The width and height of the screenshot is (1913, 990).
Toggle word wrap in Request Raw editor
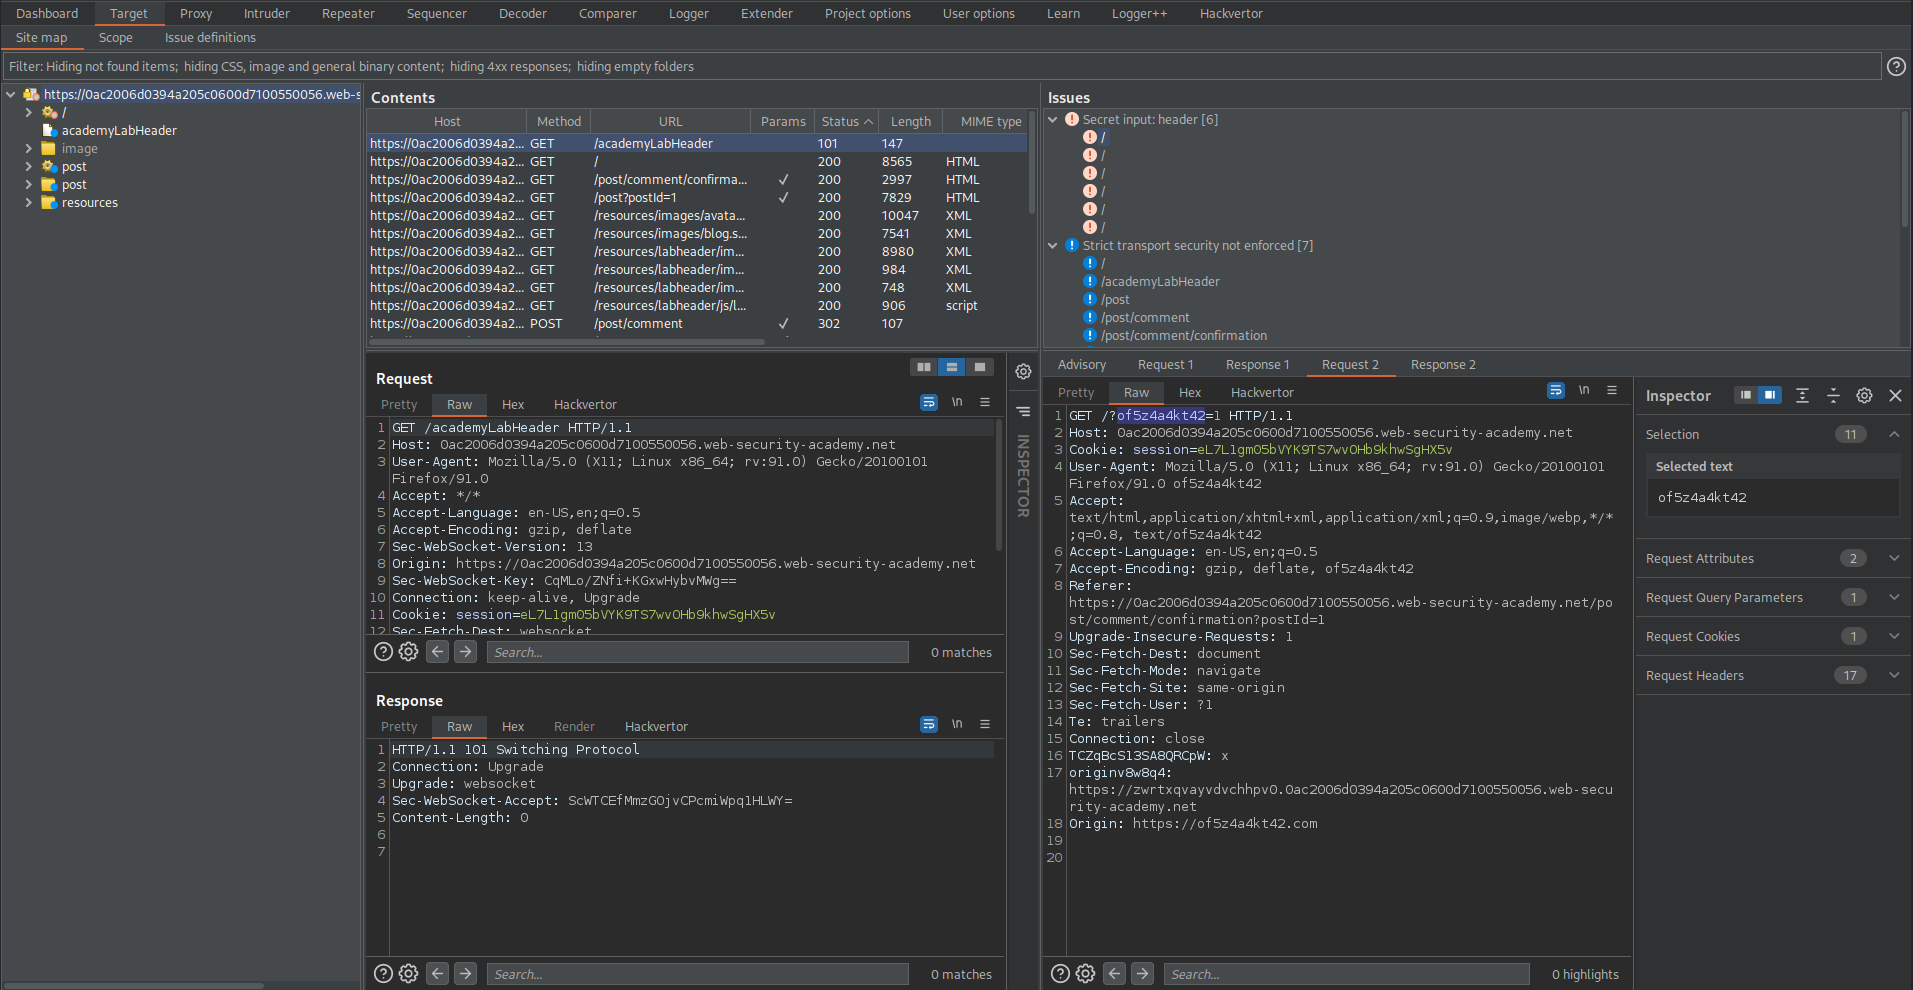(929, 402)
